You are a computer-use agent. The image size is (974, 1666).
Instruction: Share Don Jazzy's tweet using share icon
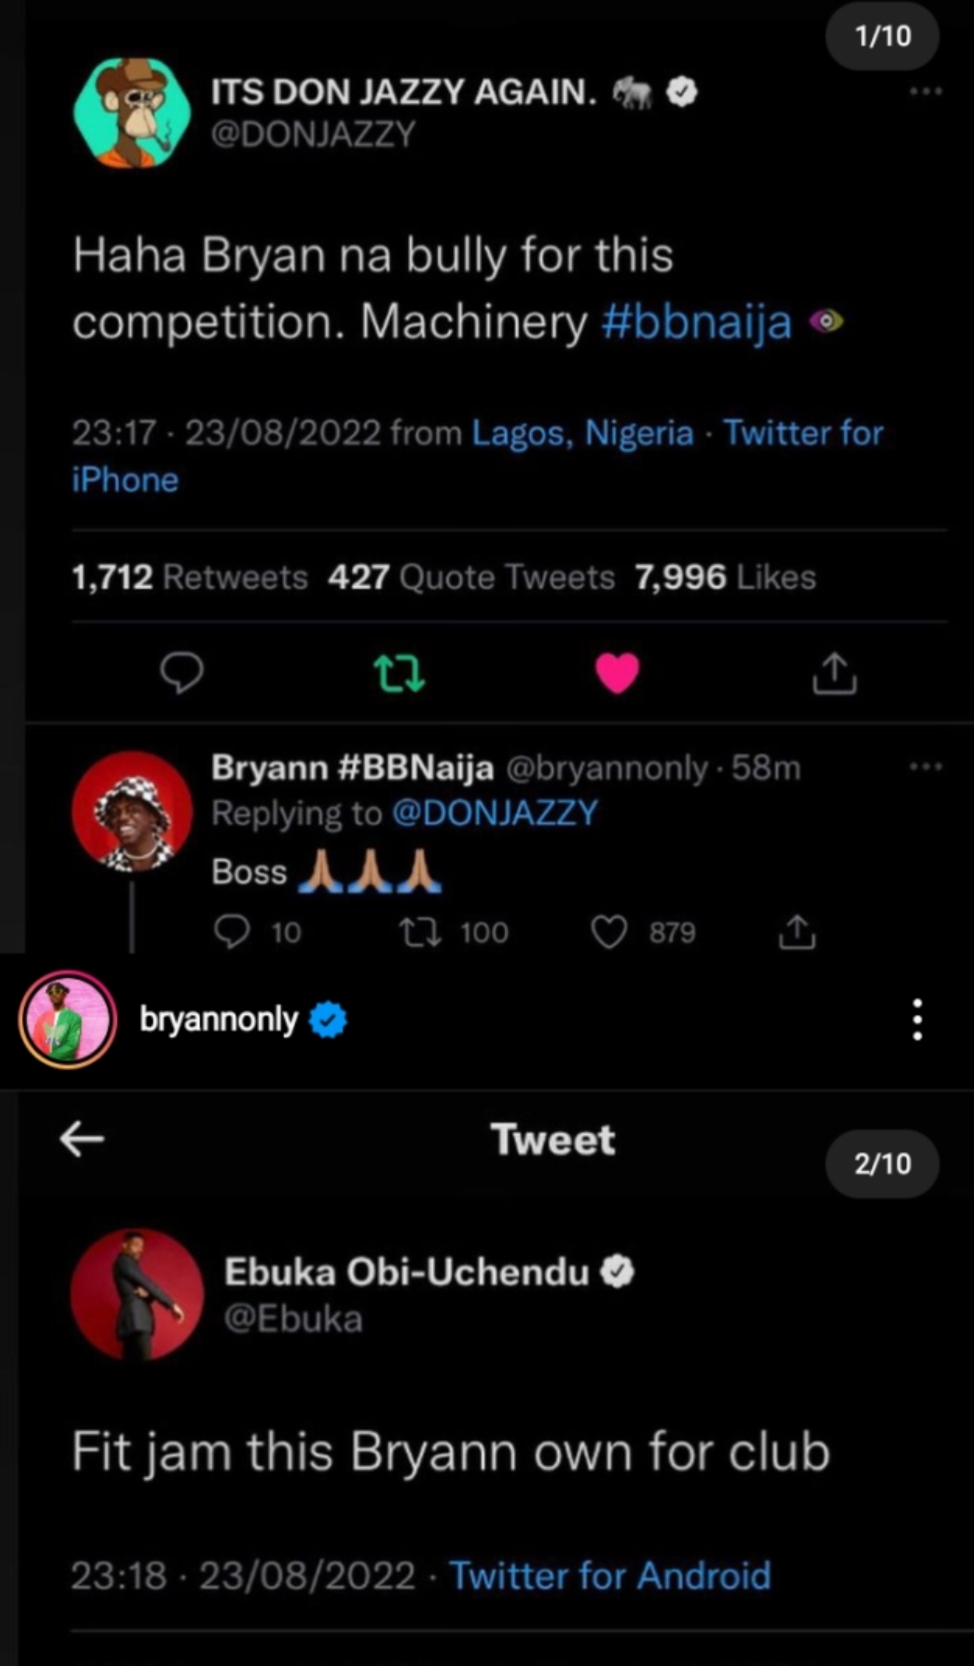(x=834, y=673)
